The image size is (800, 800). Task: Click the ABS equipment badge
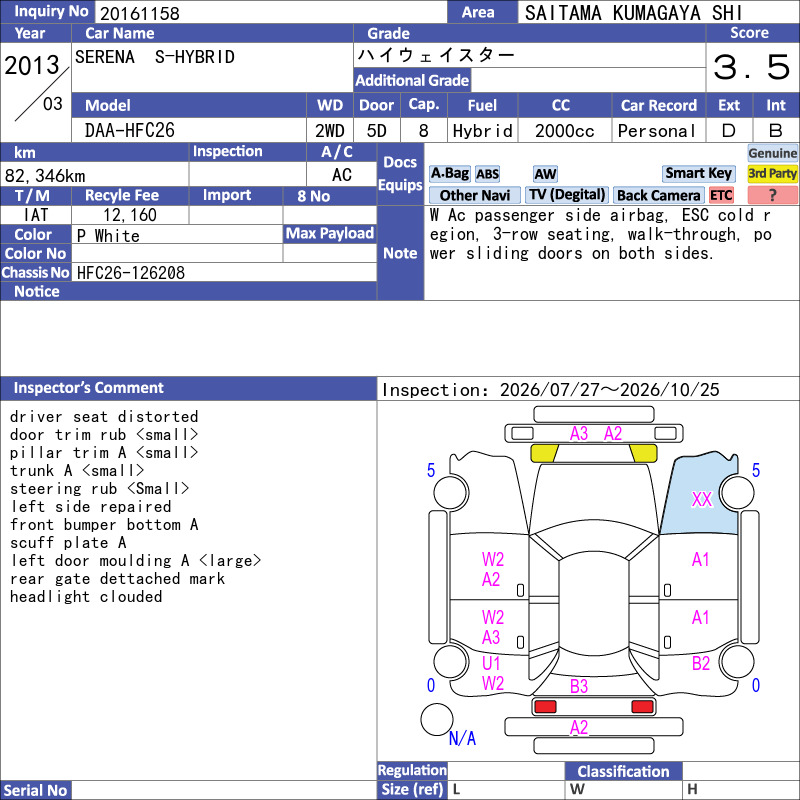pyautogui.click(x=487, y=174)
